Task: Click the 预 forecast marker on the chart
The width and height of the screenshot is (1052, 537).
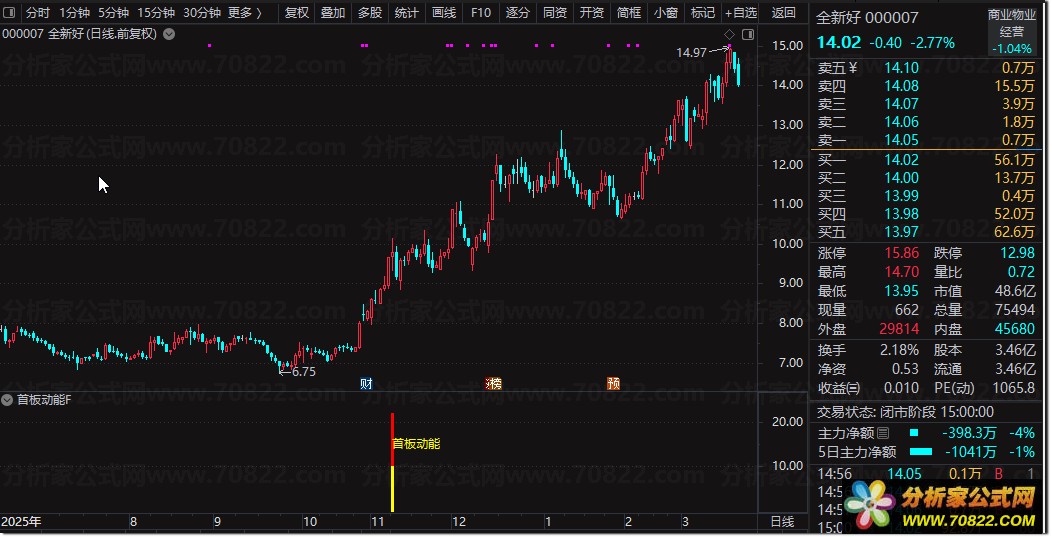Action: coord(613,384)
